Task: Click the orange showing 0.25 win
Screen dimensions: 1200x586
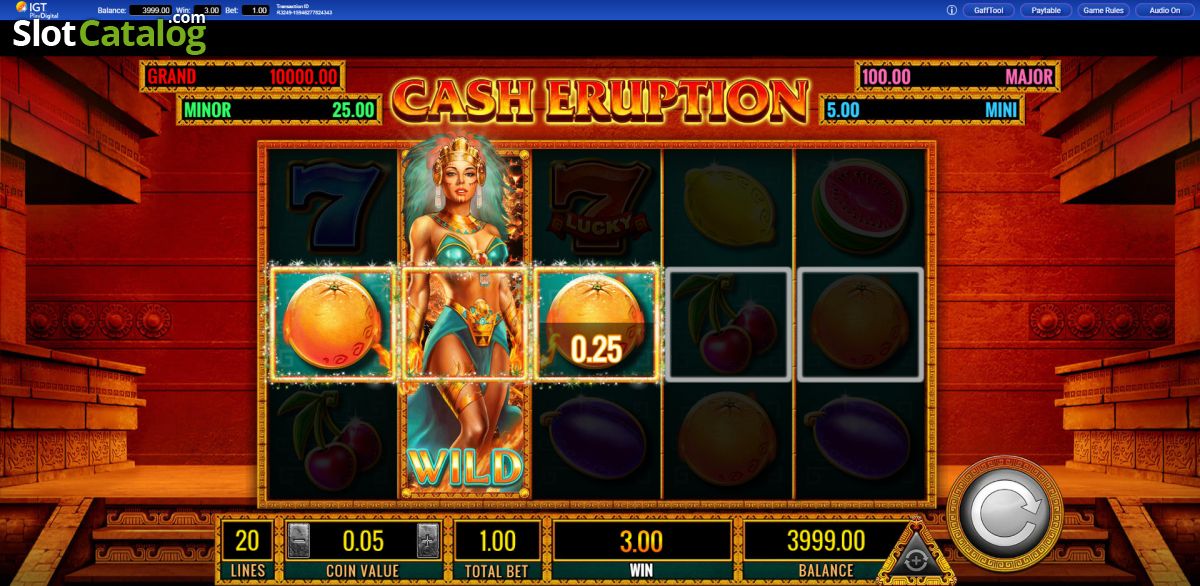Action: point(597,324)
